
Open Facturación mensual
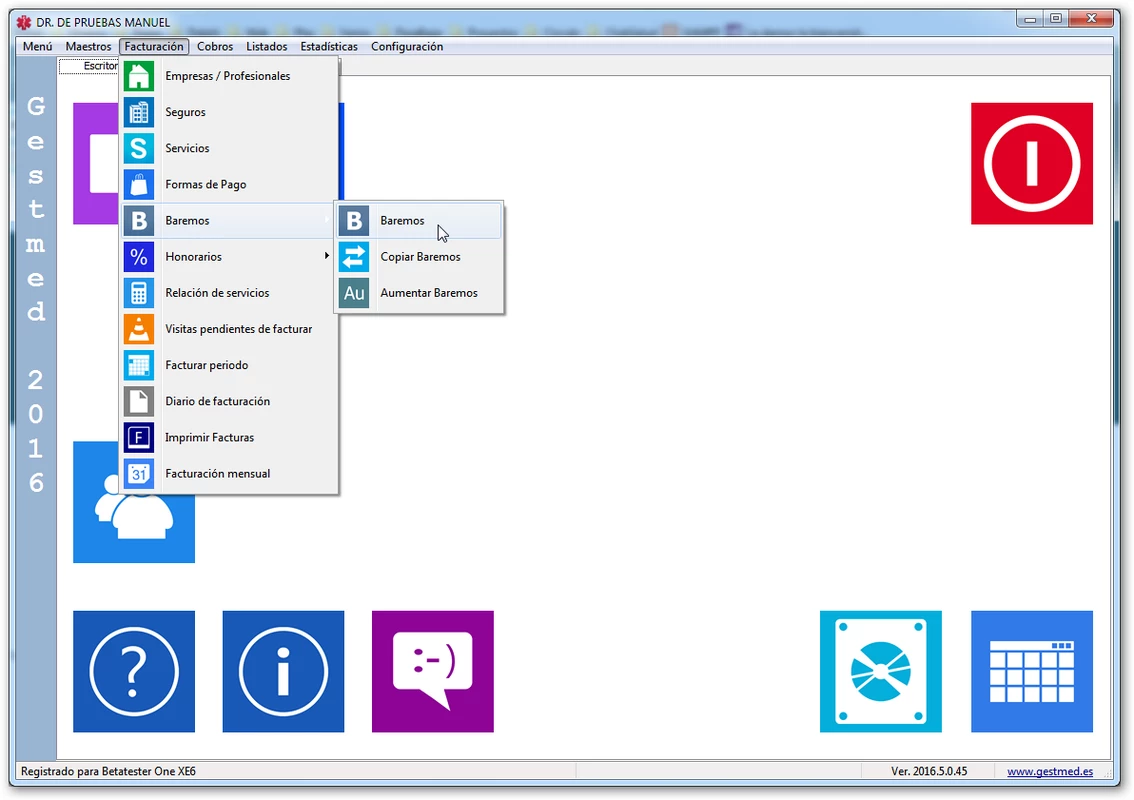click(229, 474)
